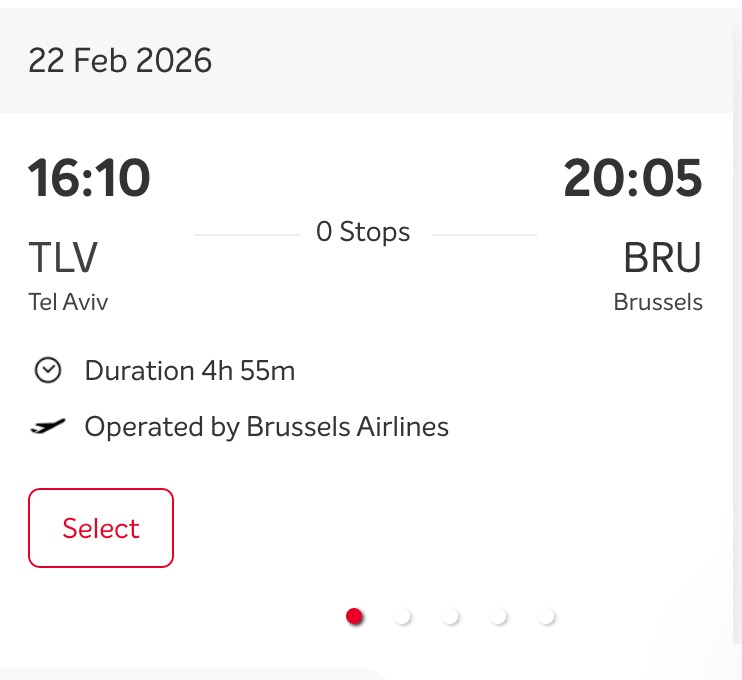Screen dimensions: 742x680
Task: Jump to the third carousel dot
Action: click(450, 616)
